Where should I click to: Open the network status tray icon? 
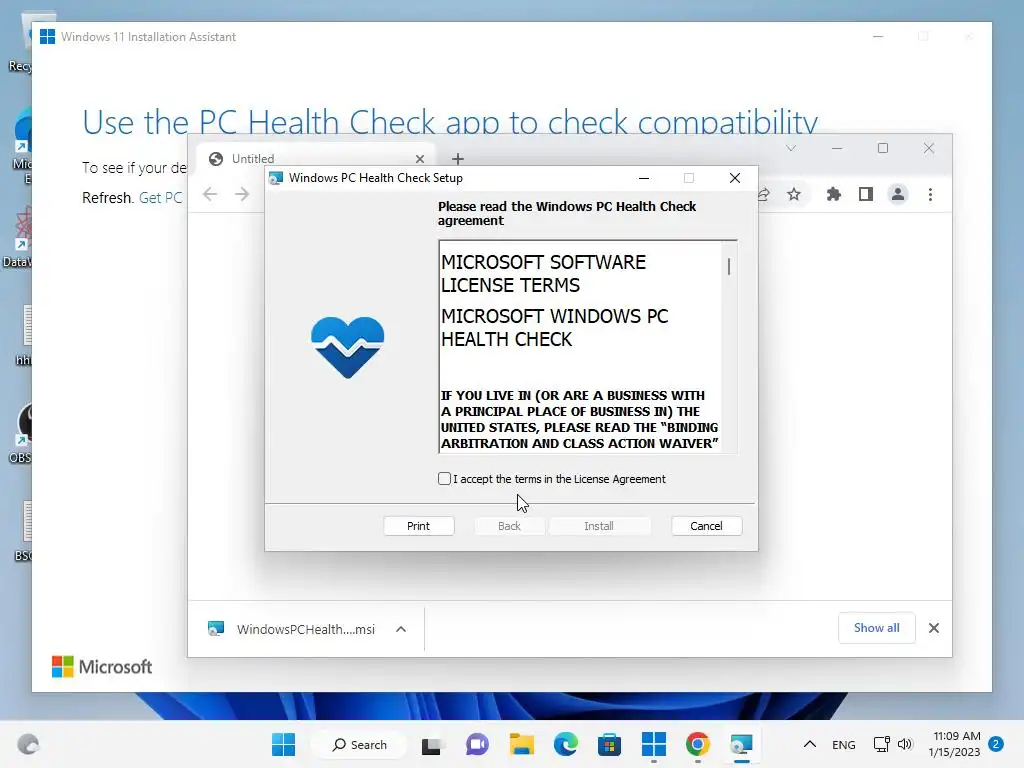point(882,744)
